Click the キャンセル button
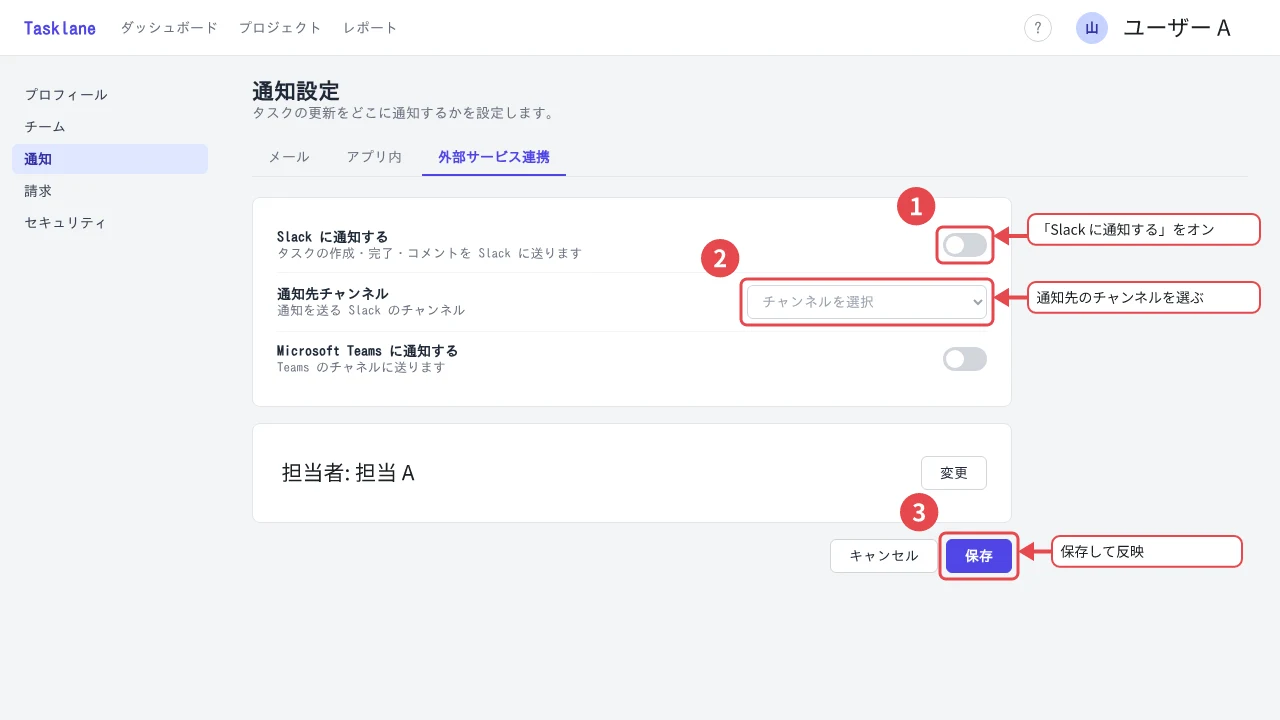 point(884,556)
